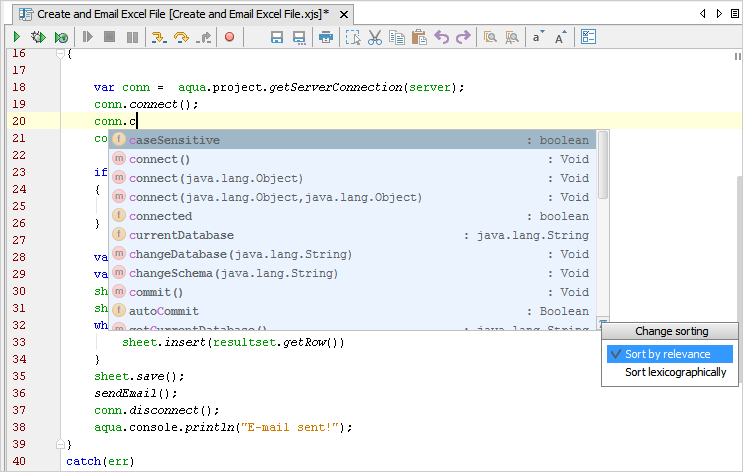Click 'sheet.save();' on line 35

[139, 376]
